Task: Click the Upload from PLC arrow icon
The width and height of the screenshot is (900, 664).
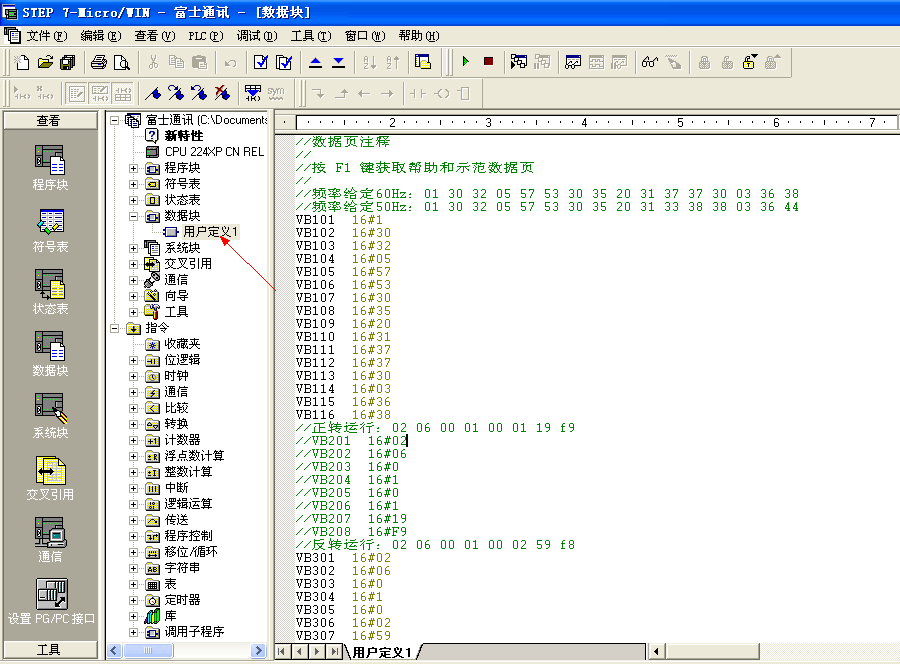Action: pos(315,62)
